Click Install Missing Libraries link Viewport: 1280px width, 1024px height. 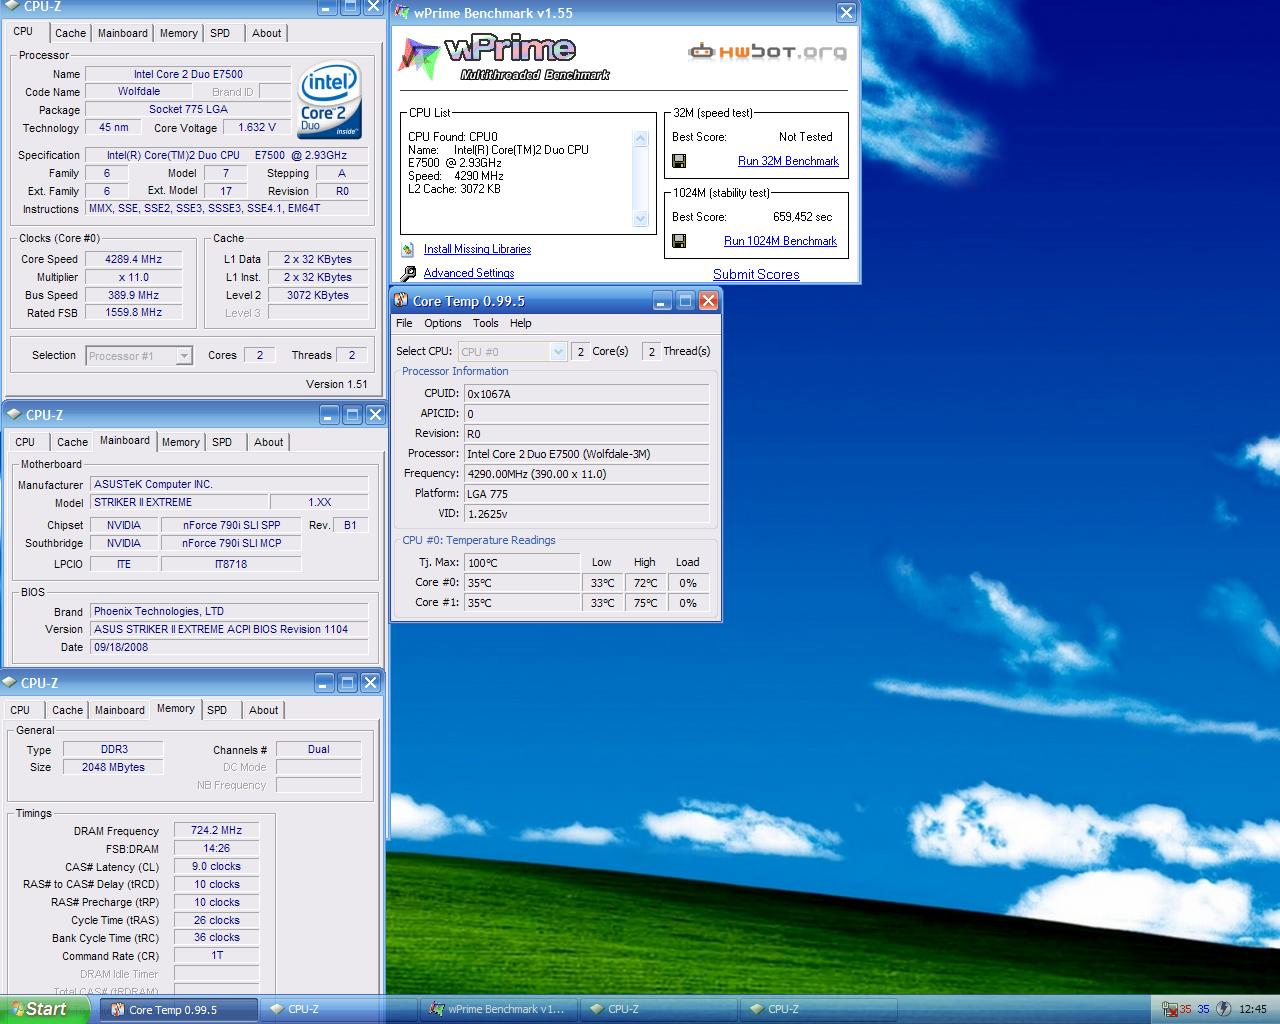[477, 250]
